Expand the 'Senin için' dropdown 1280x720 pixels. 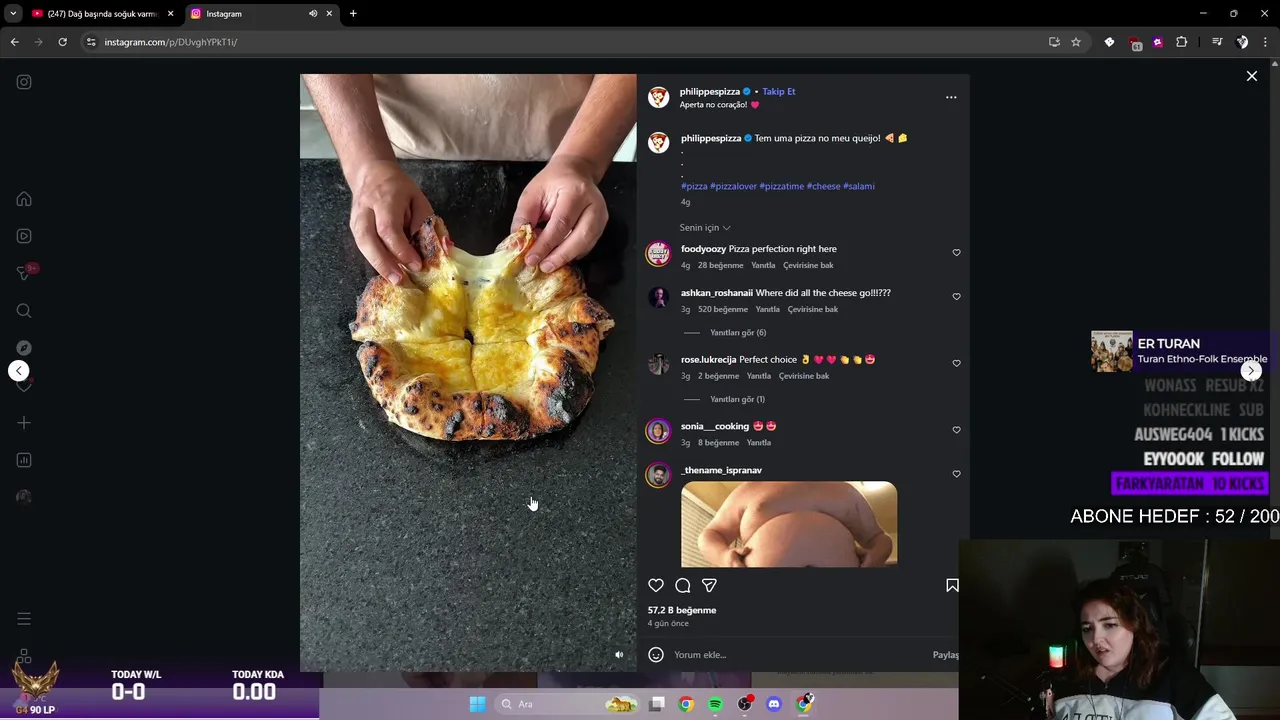(705, 228)
